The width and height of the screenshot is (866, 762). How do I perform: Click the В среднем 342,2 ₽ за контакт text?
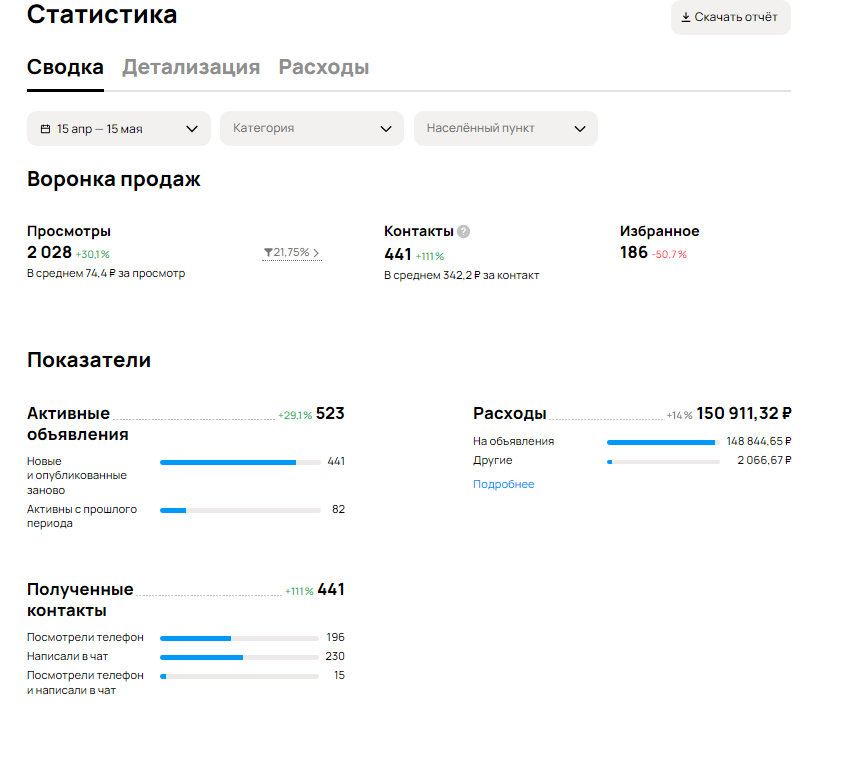(462, 276)
